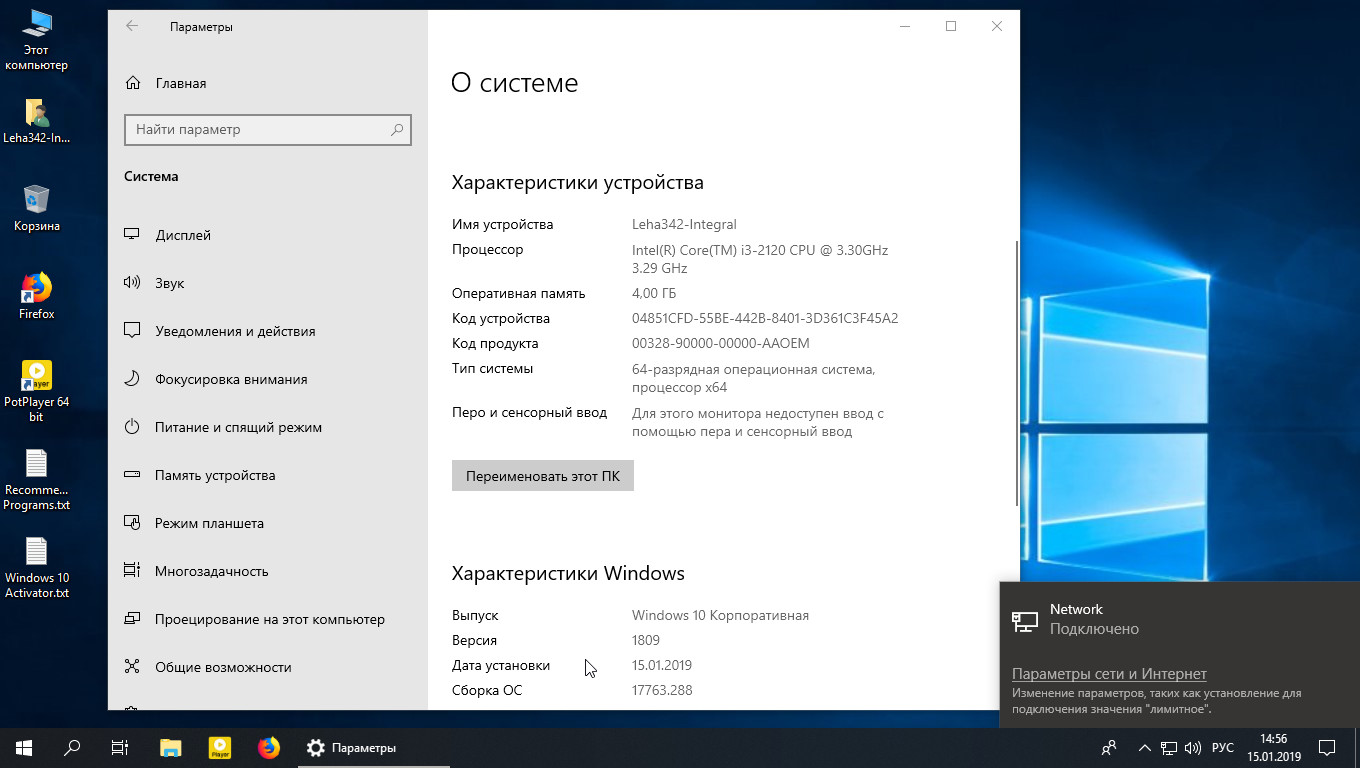Viewport: 1360px width, 768px height.
Task: Select the Корзина recycle bin icon
Action: click(36, 208)
